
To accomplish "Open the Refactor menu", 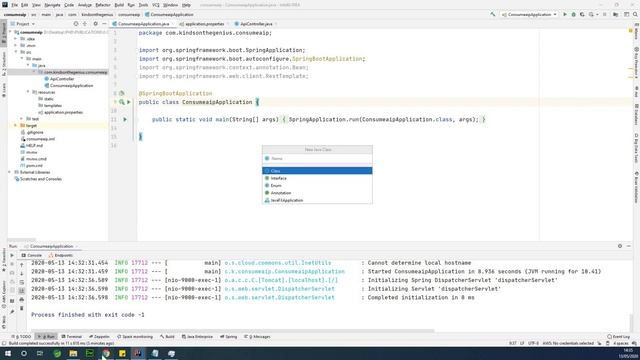I will point(103,5).
